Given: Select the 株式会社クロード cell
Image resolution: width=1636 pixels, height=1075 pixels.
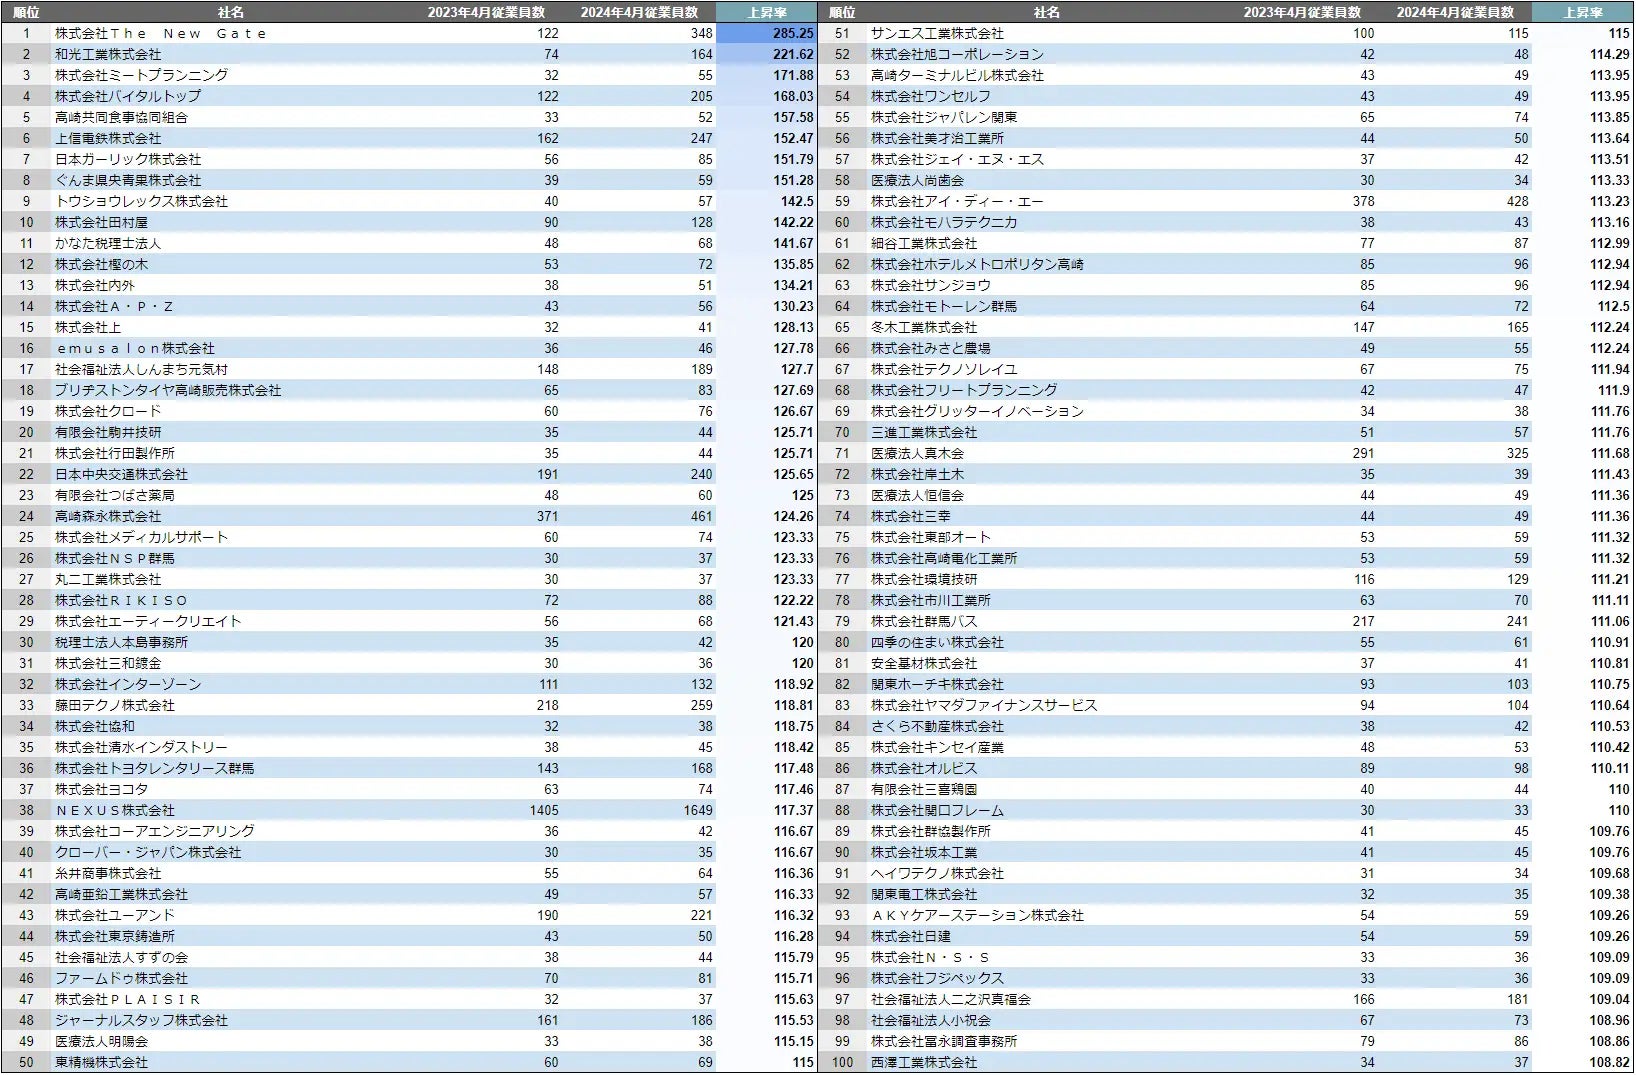Looking at the screenshot, I should 108,411.
